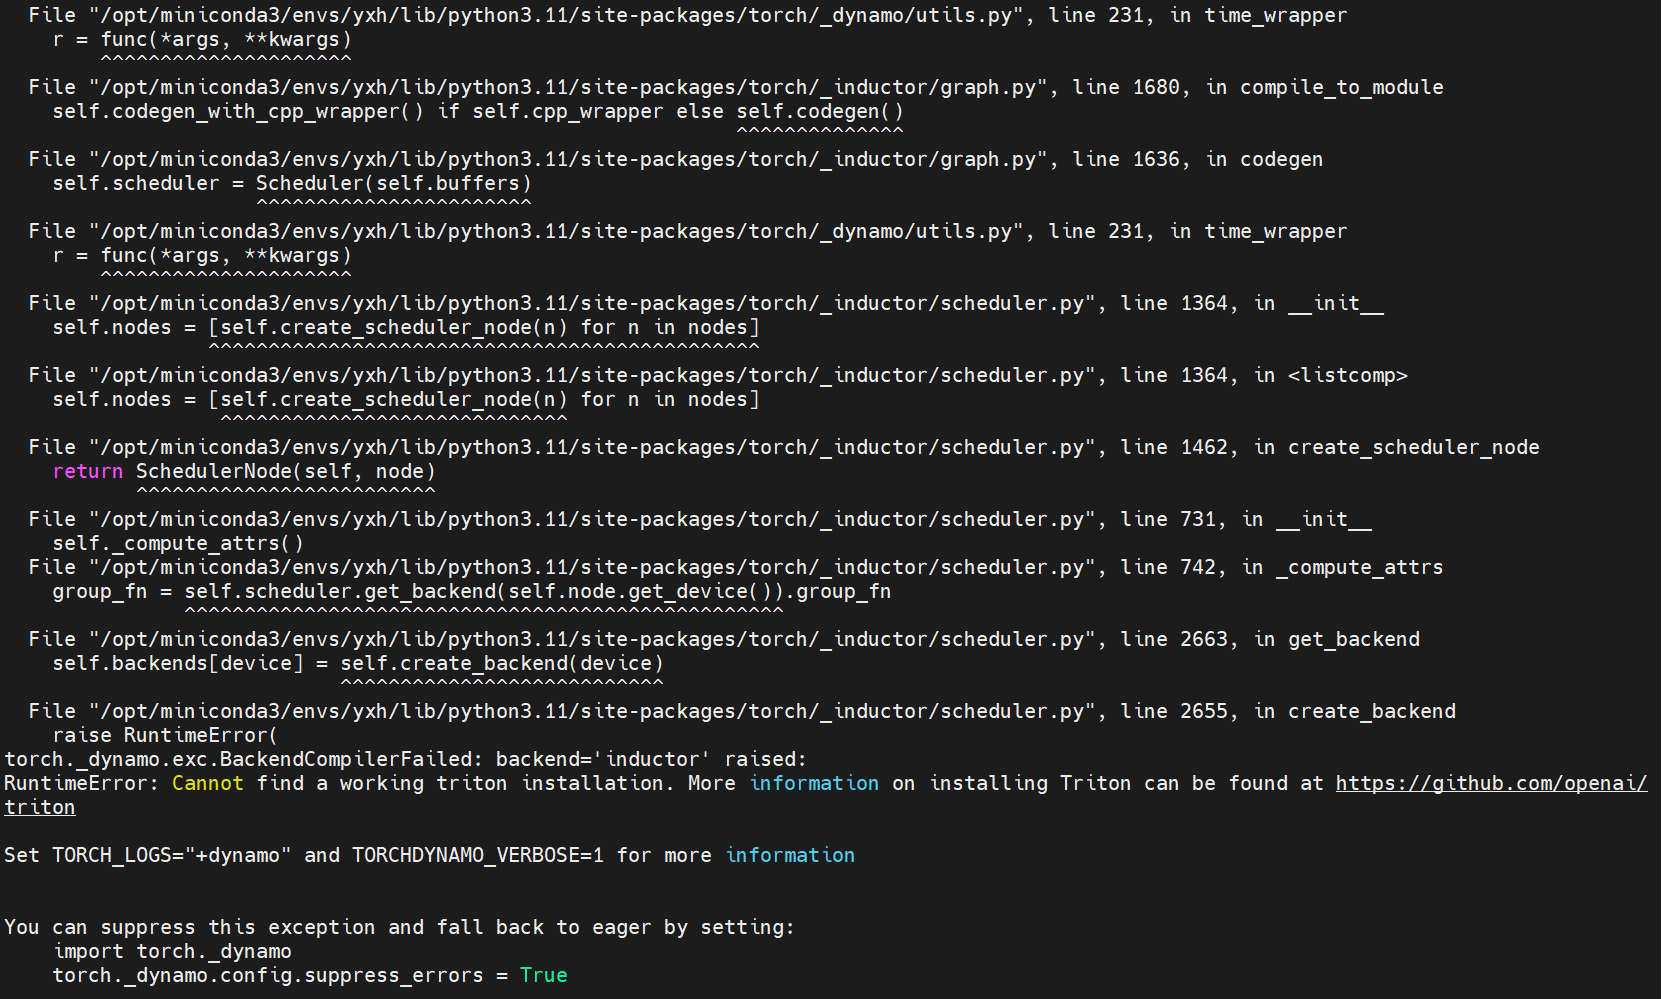Click "self._compute_attrs()" line
Viewport: 1662px width, 999px height.
(x=178, y=543)
